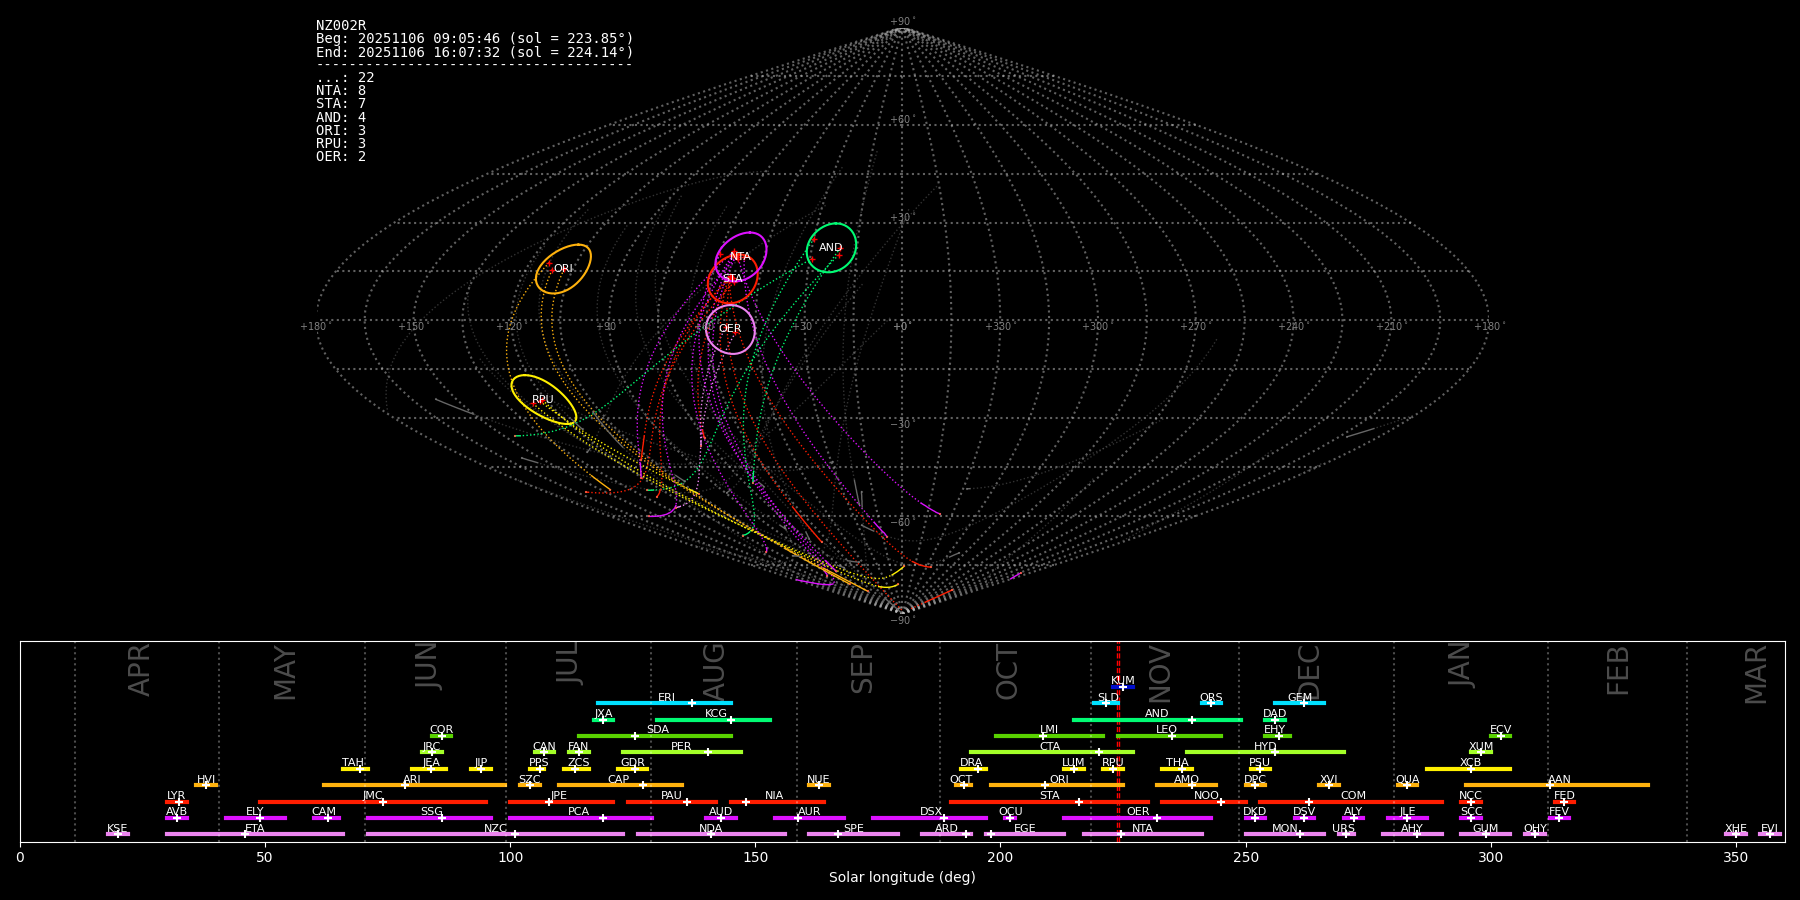Screen dimensions: 1800x900
Task: Click the OER radiant circle on sky map
Action: coord(730,329)
